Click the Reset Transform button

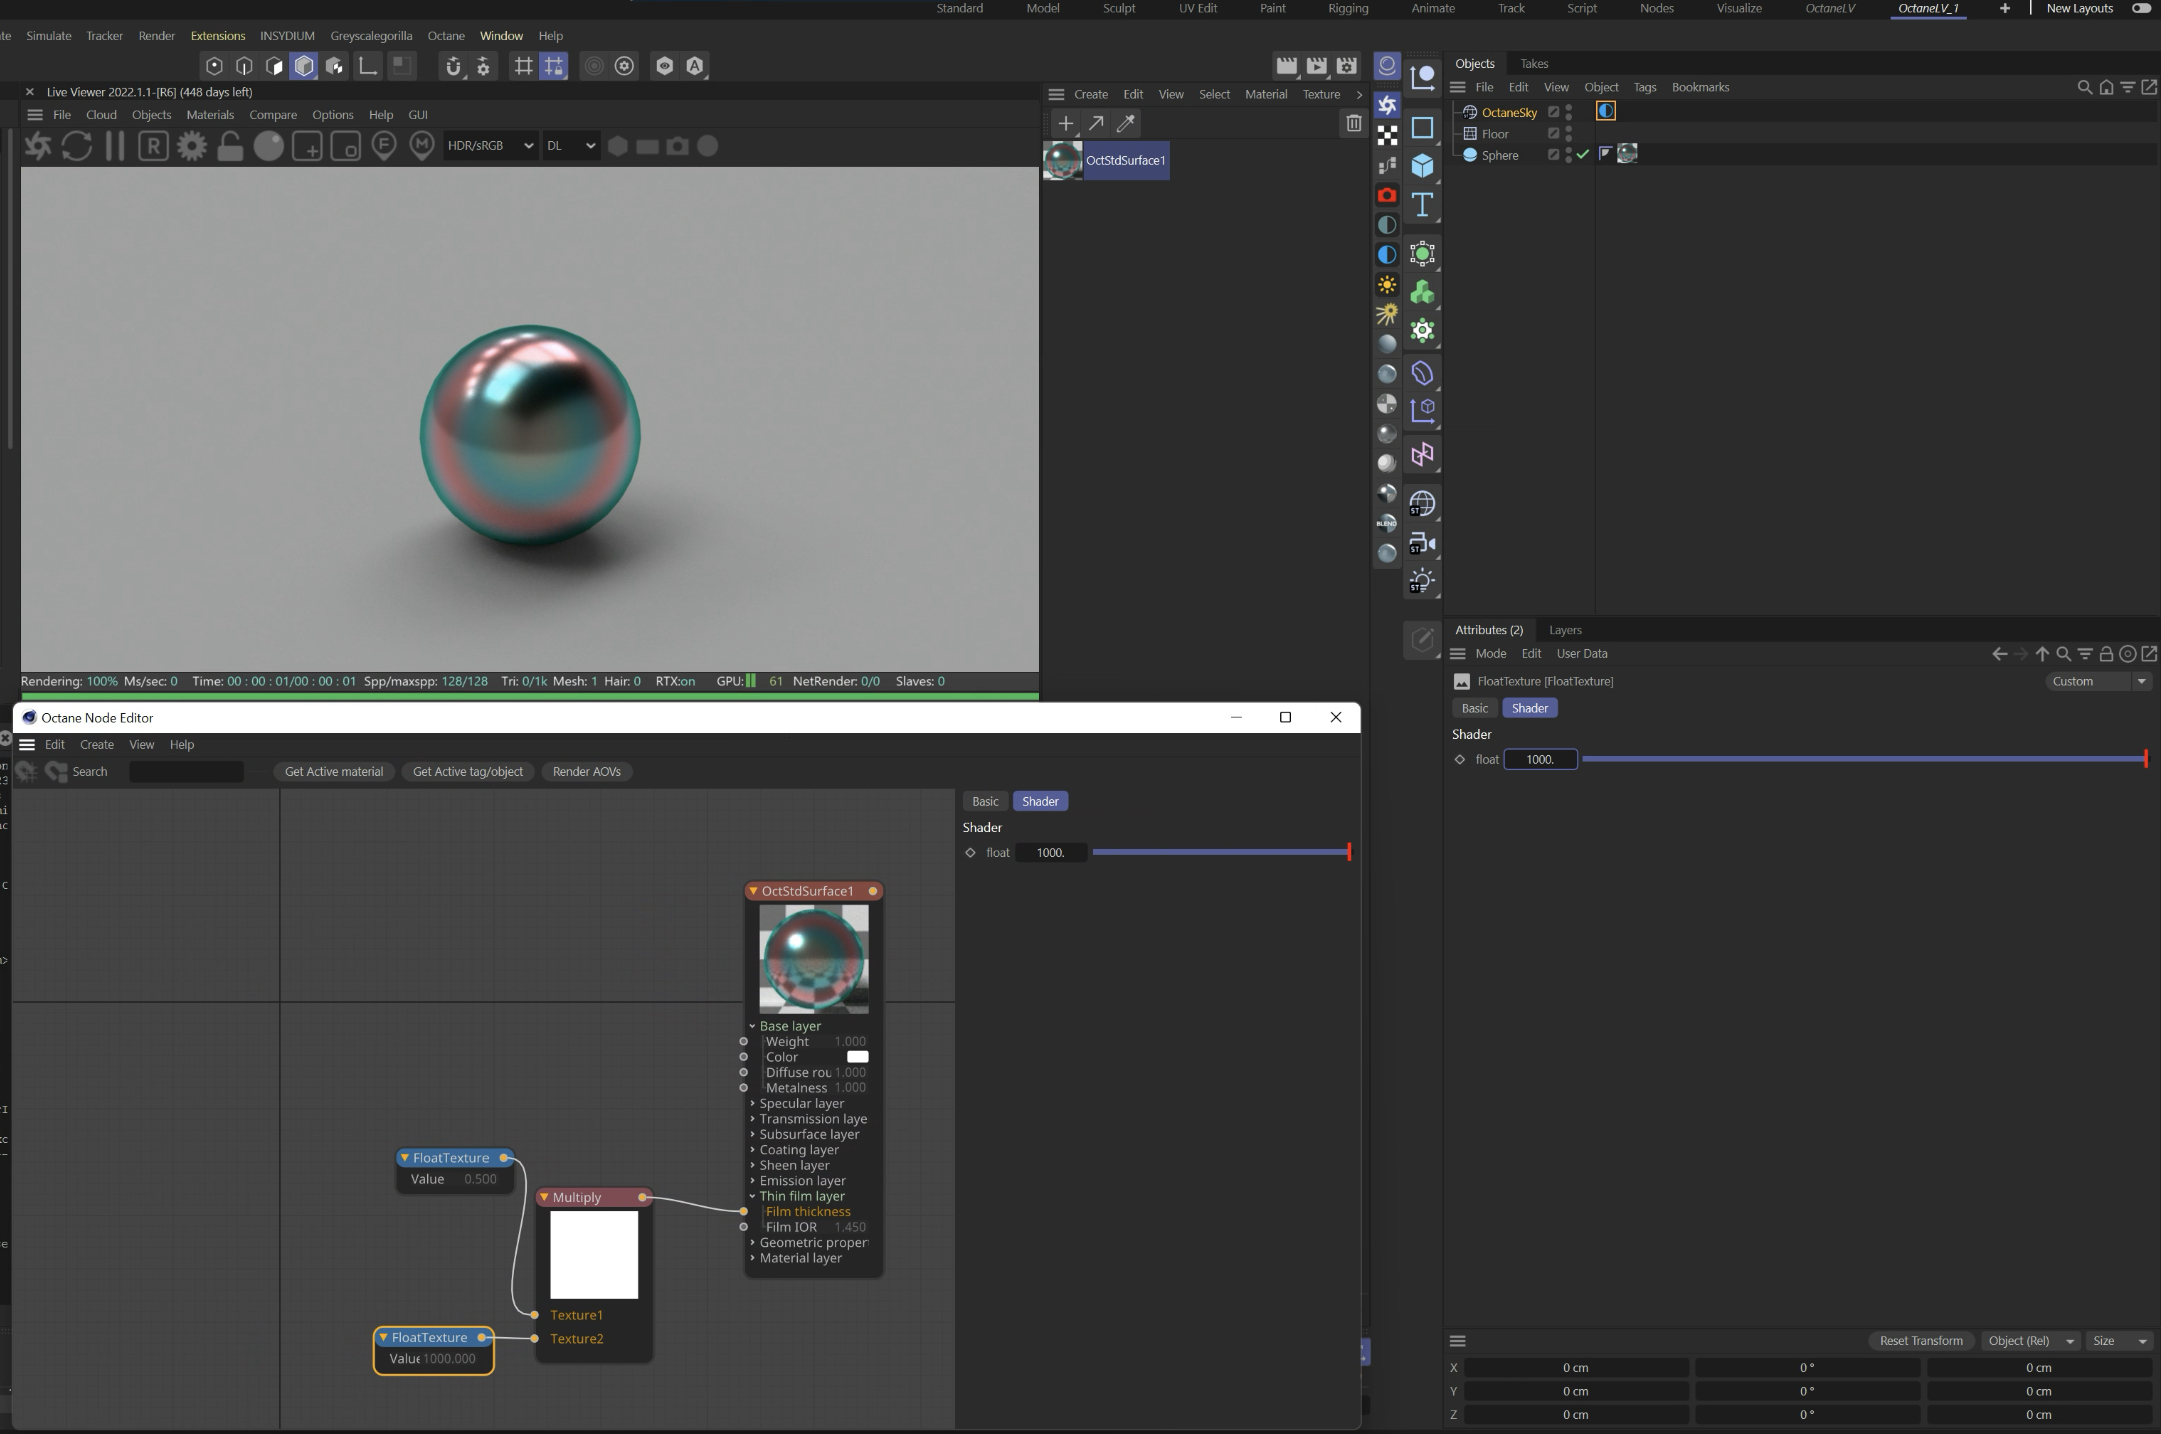coord(1920,1341)
